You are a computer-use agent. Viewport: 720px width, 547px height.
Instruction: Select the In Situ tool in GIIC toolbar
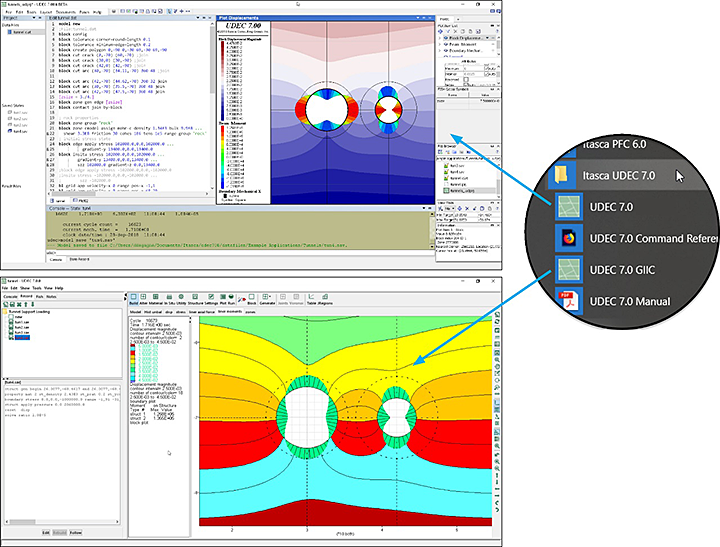pos(169,299)
